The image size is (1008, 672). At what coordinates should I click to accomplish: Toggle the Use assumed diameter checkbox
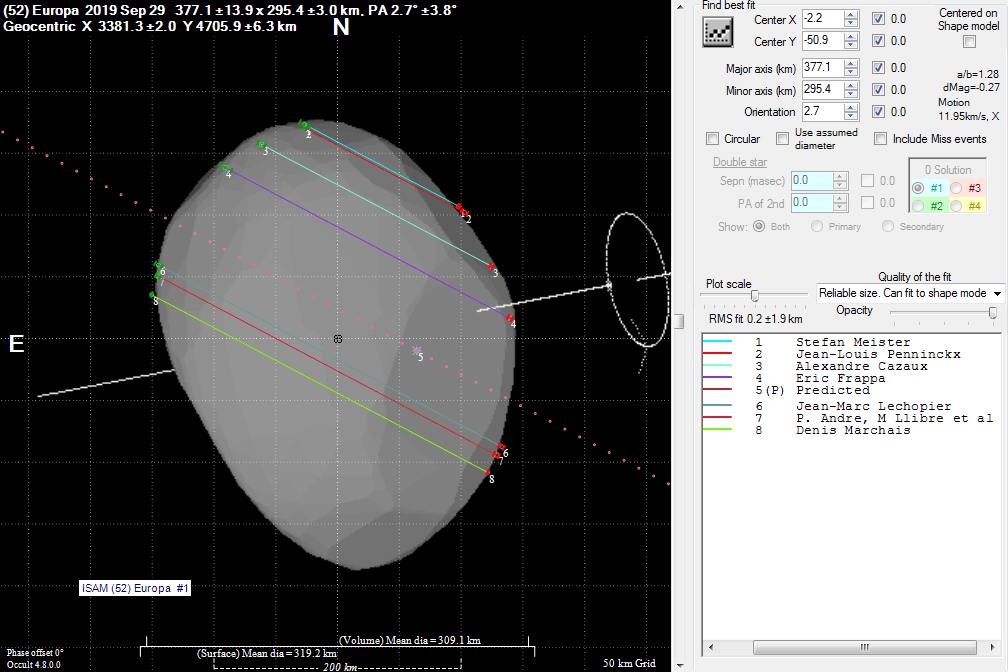(780, 139)
